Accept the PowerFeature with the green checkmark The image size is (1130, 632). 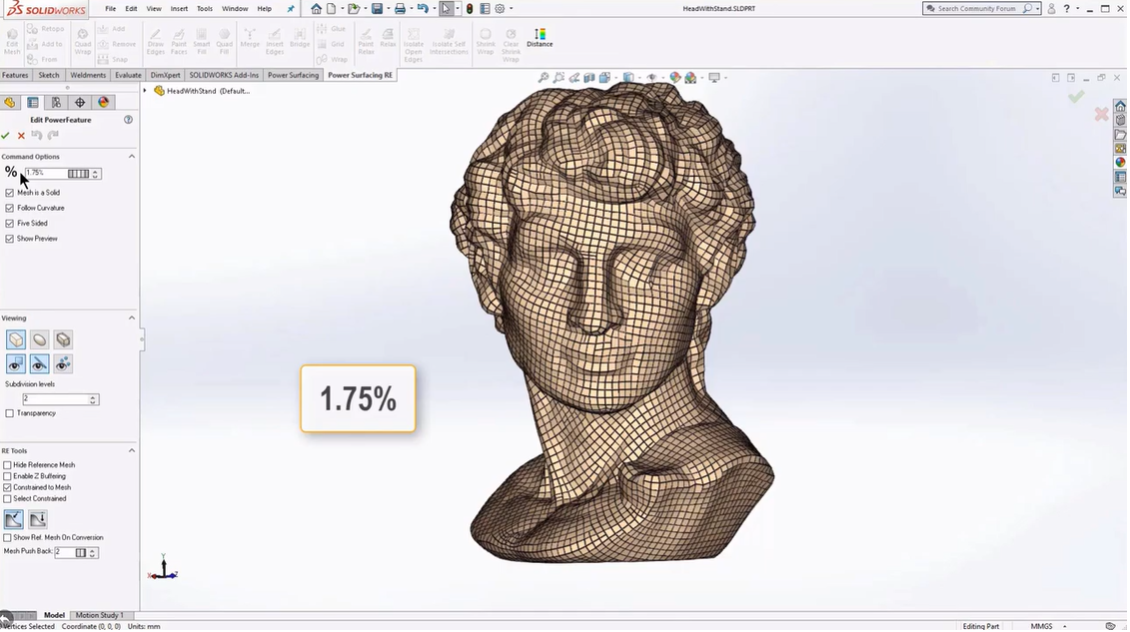[6, 135]
